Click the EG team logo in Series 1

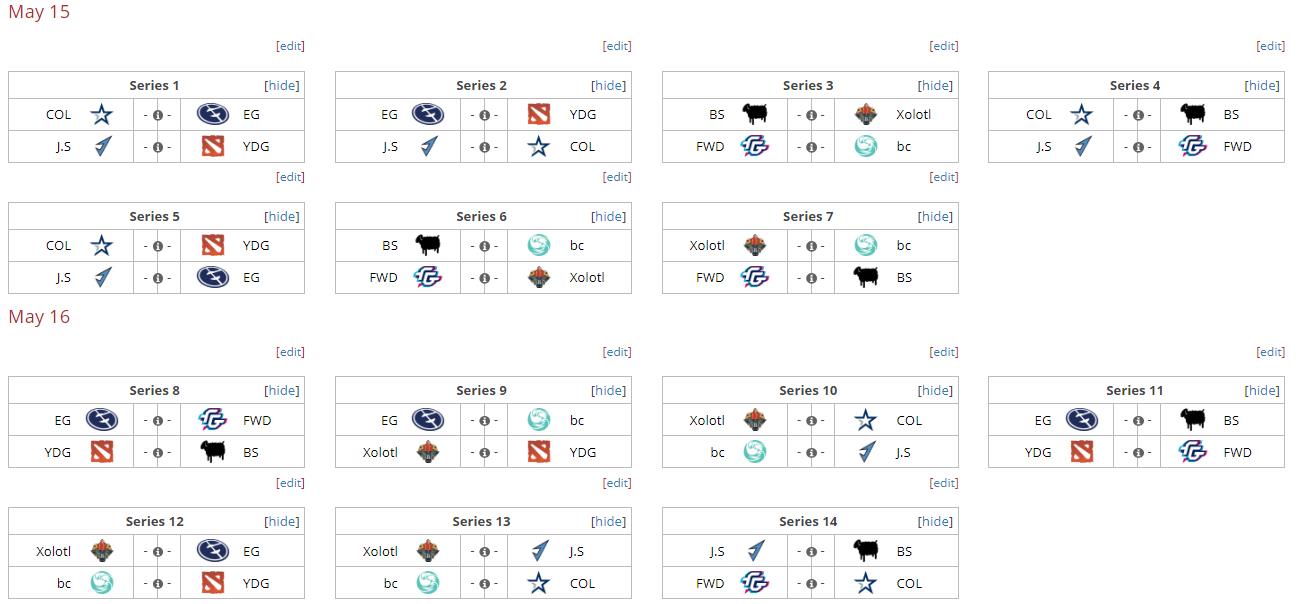[x=213, y=115]
